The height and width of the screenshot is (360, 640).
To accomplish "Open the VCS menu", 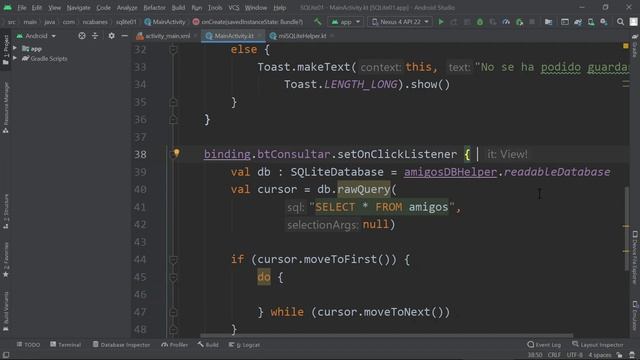I will tap(234, 8).
